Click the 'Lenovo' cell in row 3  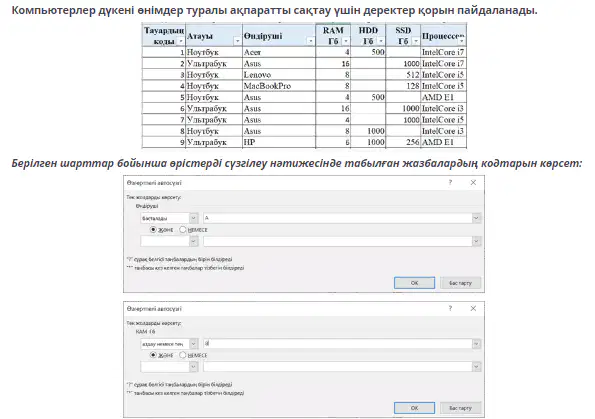point(279,75)
